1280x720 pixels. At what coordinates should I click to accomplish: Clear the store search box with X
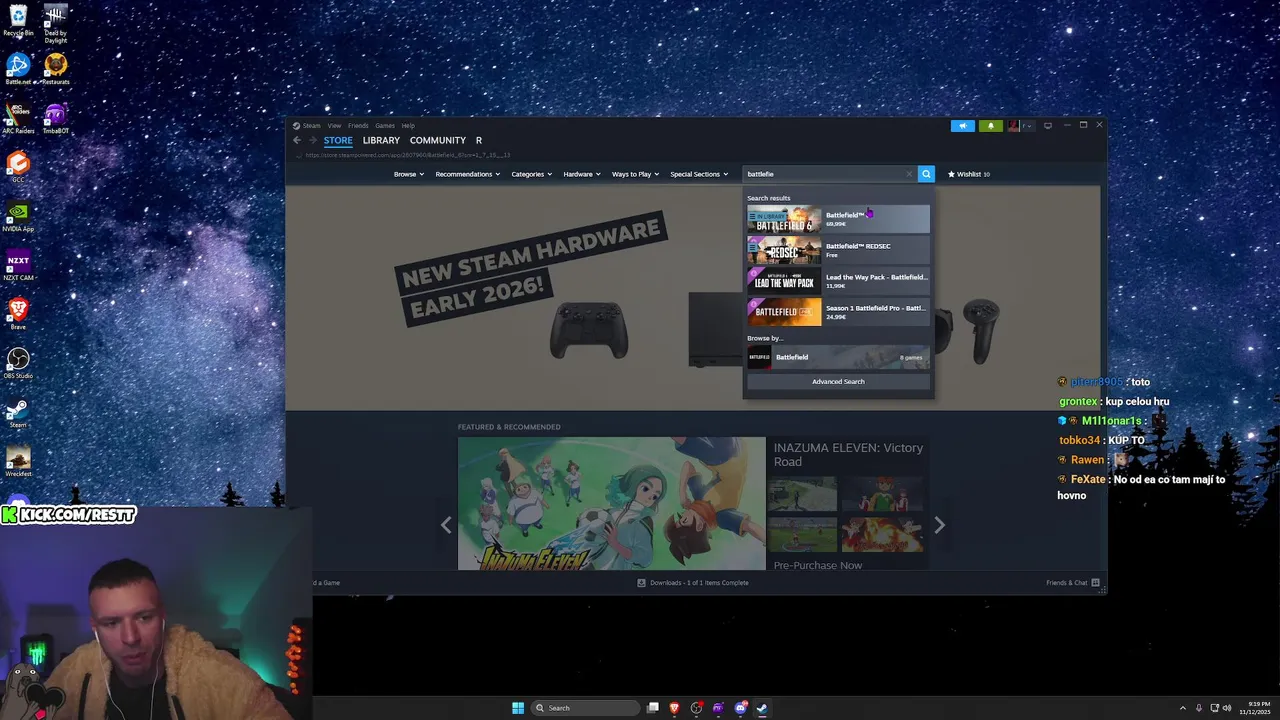pyautogui.click(x=909, y=174)
